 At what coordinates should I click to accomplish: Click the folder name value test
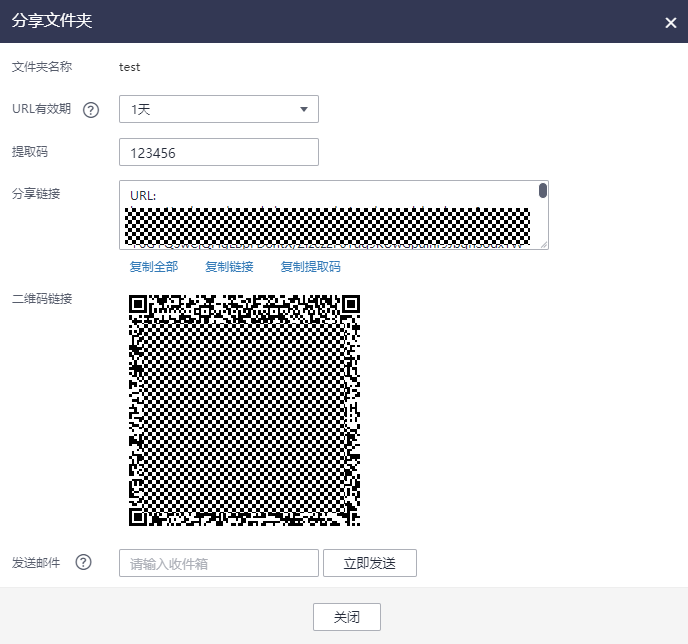tap(129, 67)
